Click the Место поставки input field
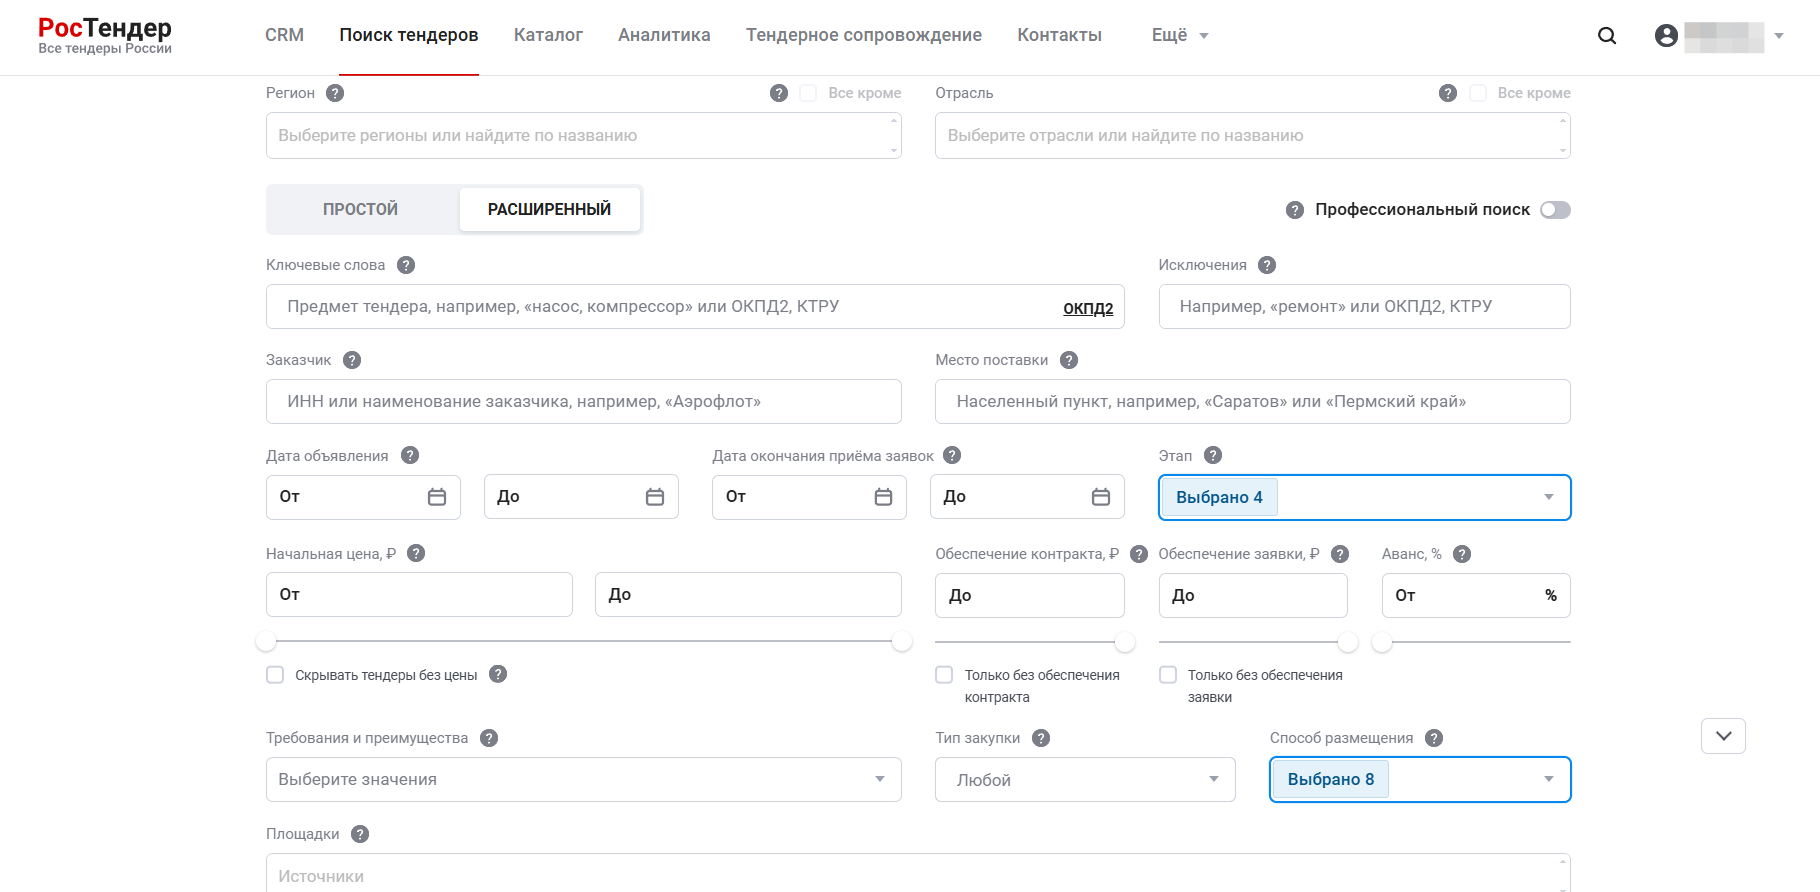This screenshot has width=1820, height=892. 1252,402
